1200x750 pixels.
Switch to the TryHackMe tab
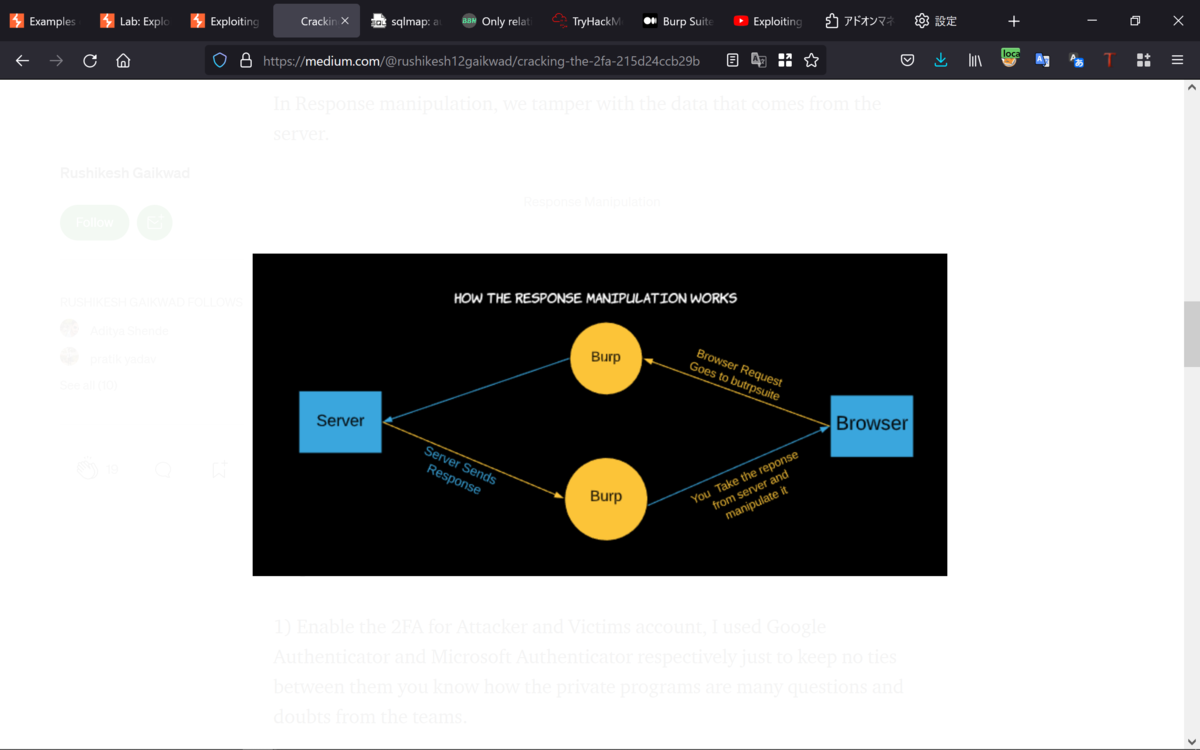[x=587, y=21]
